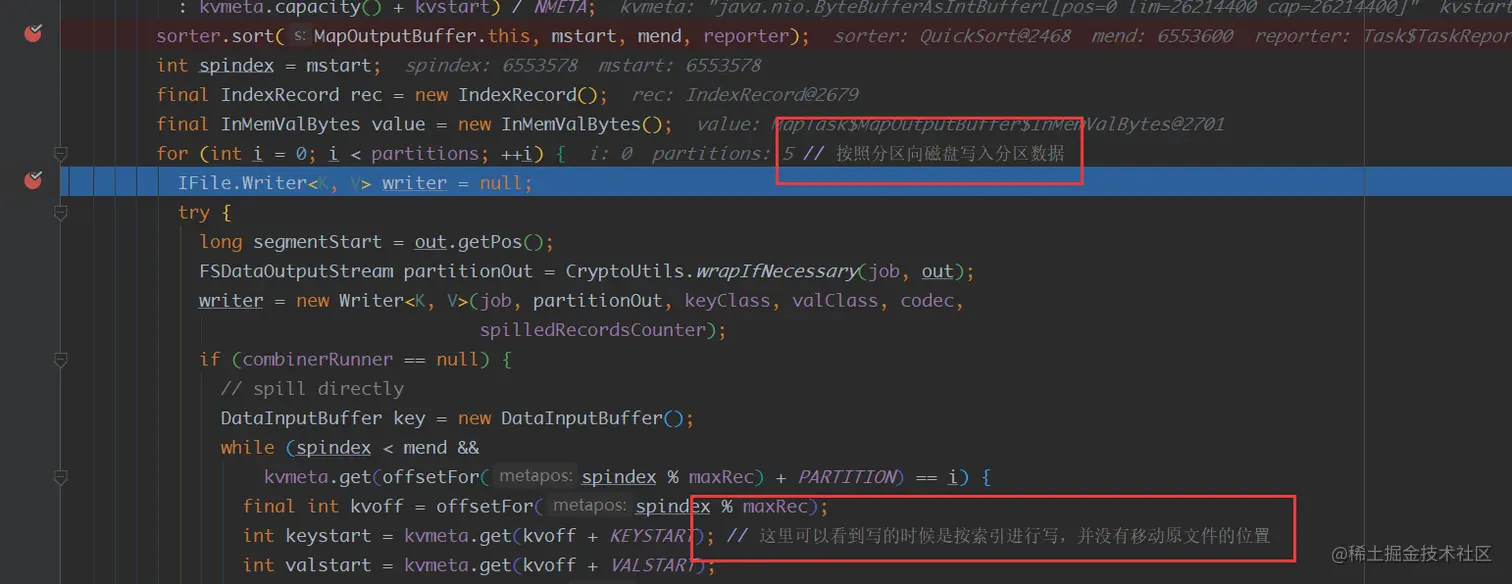Toggle breakpoint on IFile.Writer line
The image size is (1512, 584).
click(33, 180)
